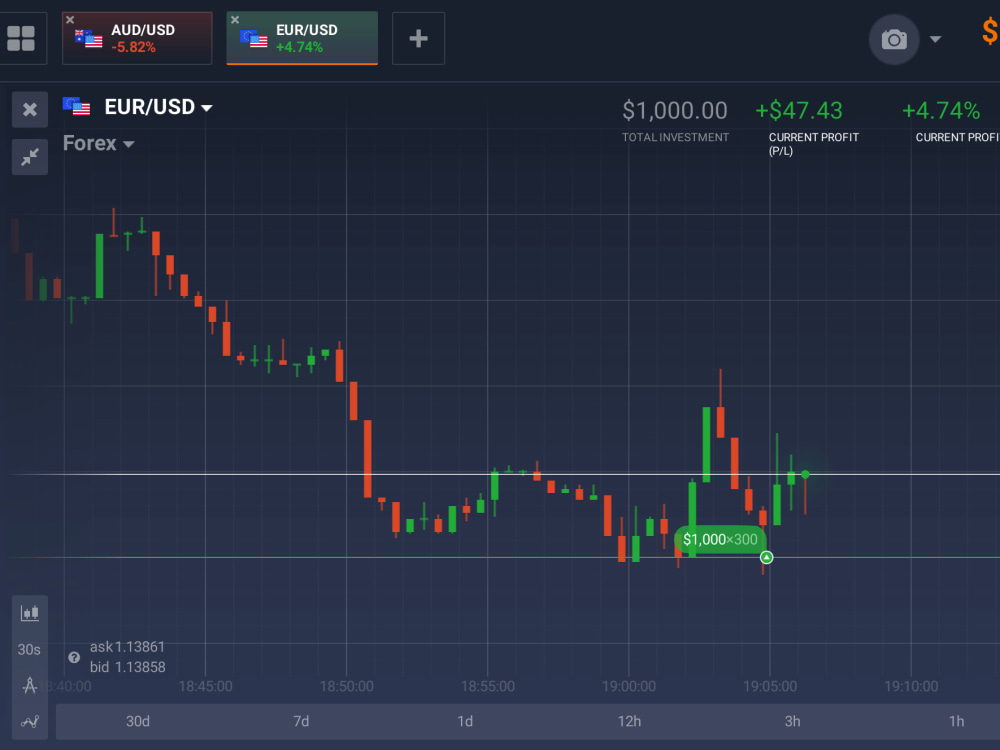Add a new asset tab with plus button

coord(418,38)
